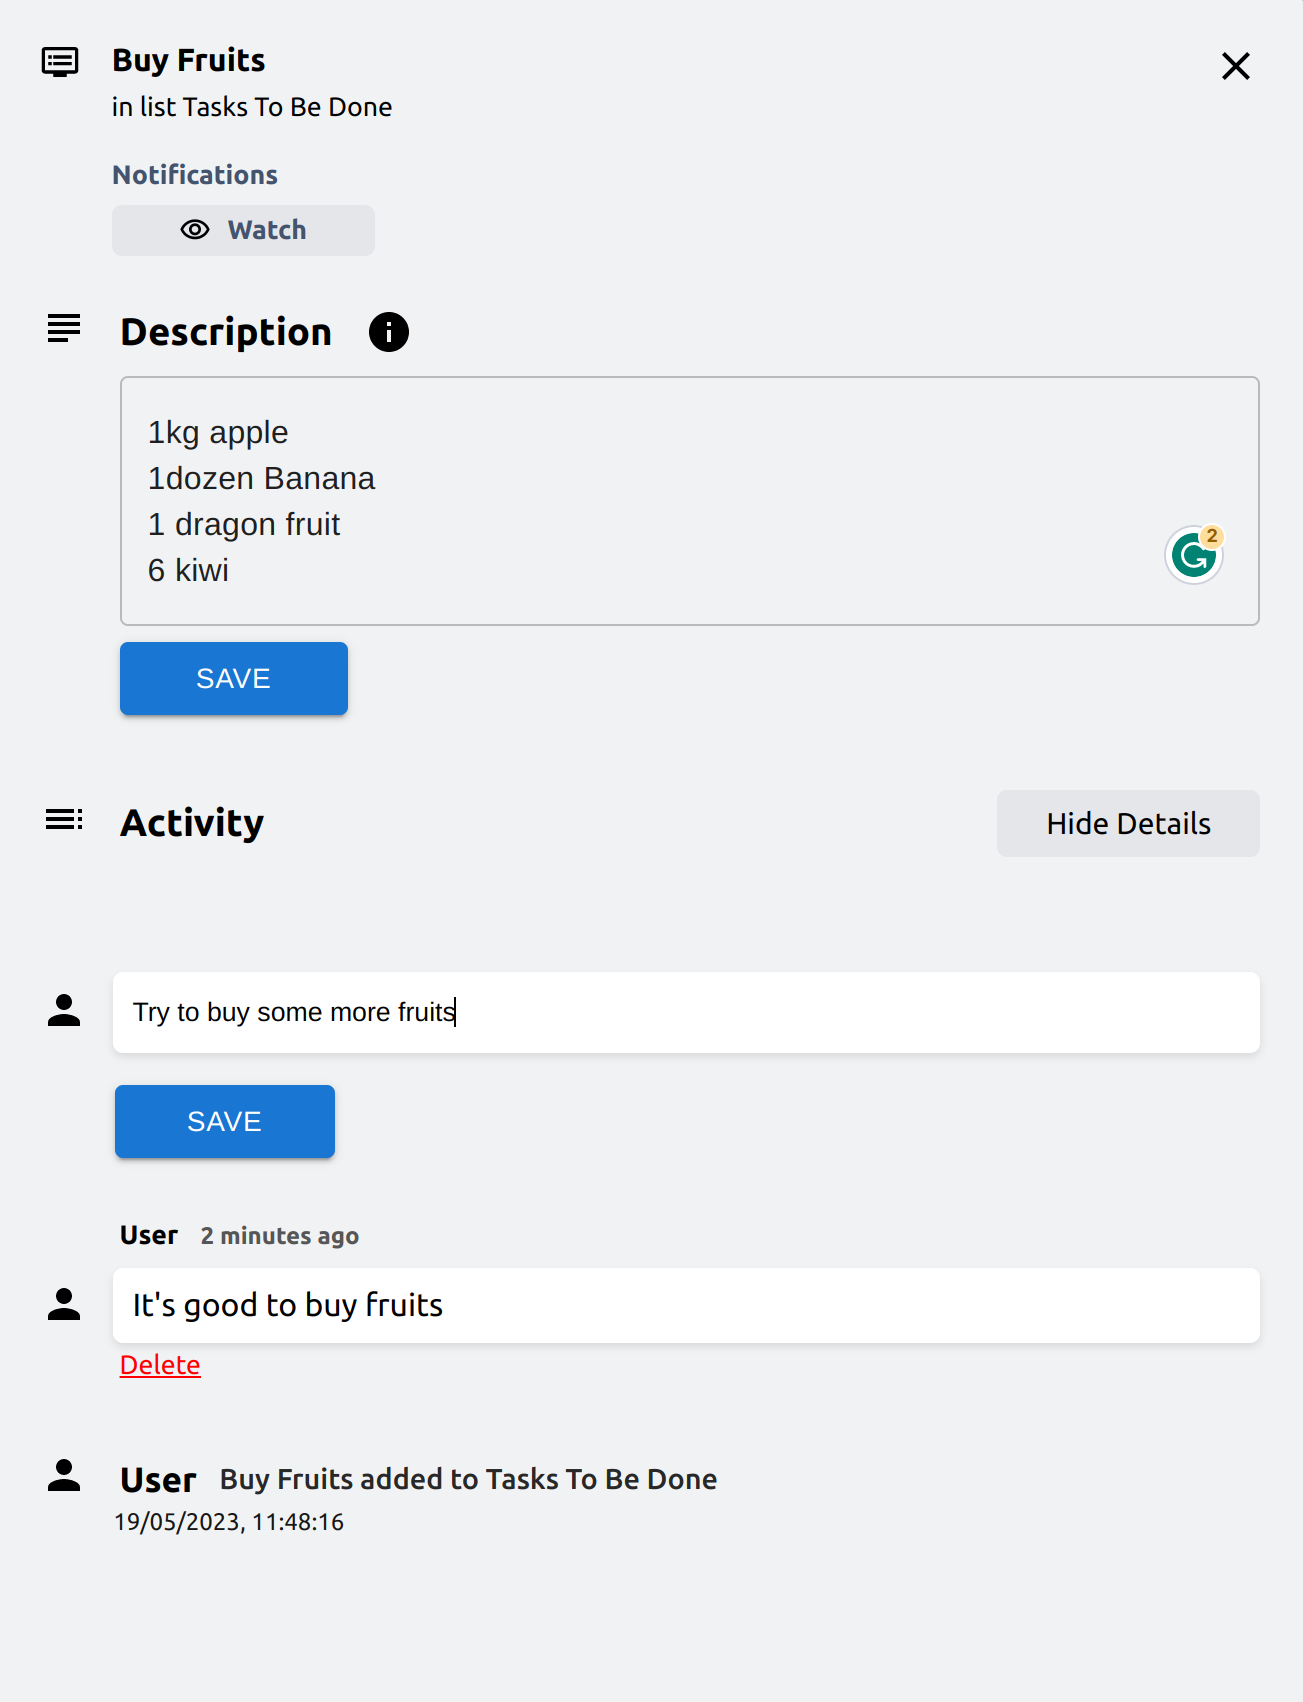Image resolution: width=1303 pixels, height=1702 pixels.
Task: Click the card icon beside Buy Fruits title
Action: coord(60,62)
